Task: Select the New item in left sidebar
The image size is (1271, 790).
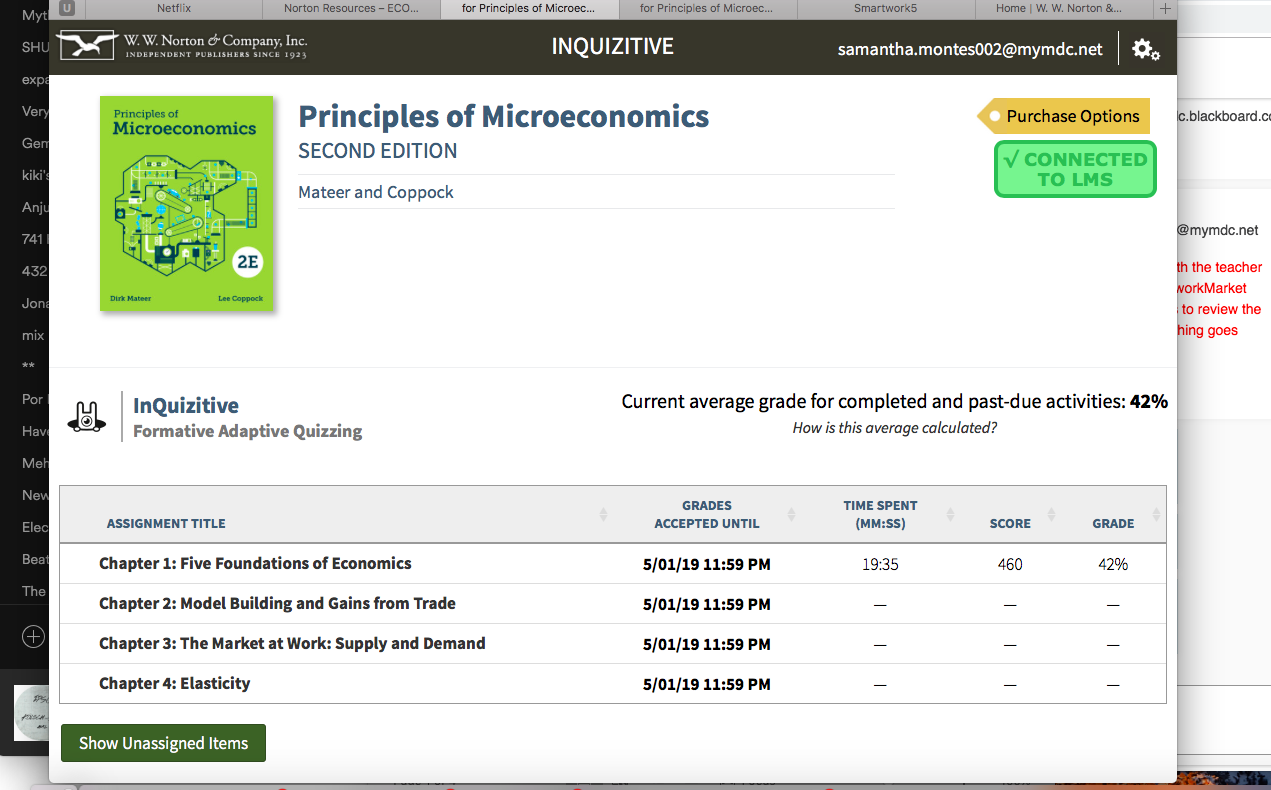Action: tap(35, 495)
